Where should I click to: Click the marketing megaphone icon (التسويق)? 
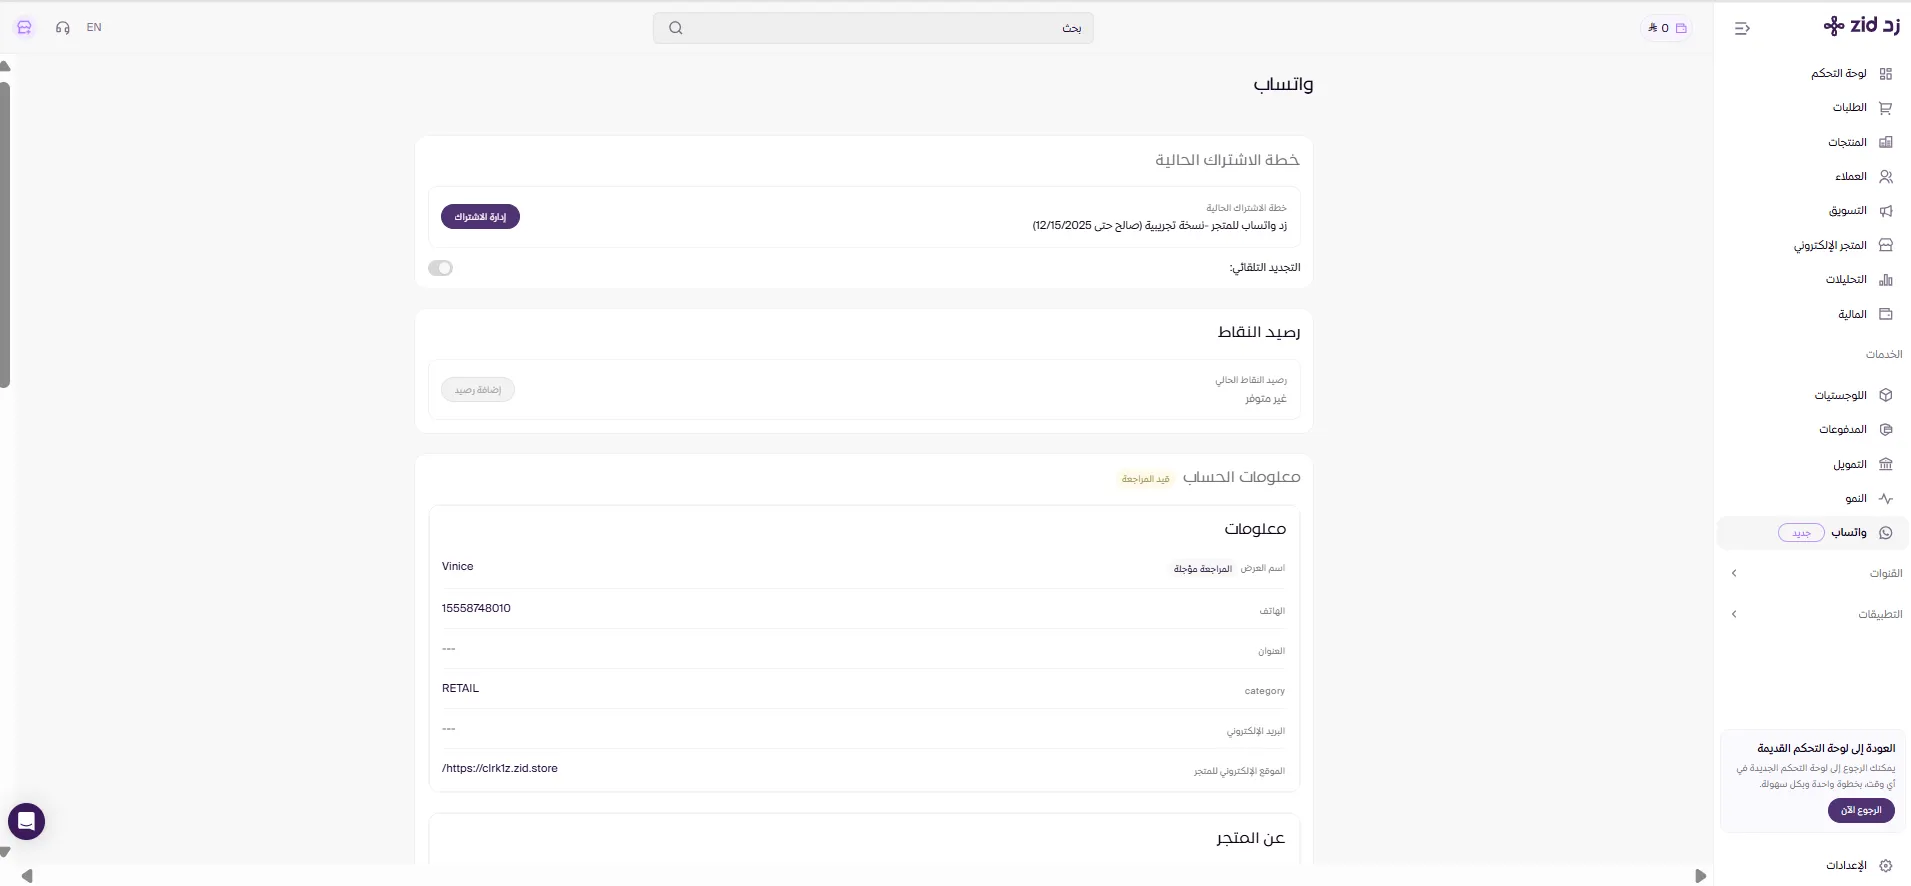coord(1886,211)
